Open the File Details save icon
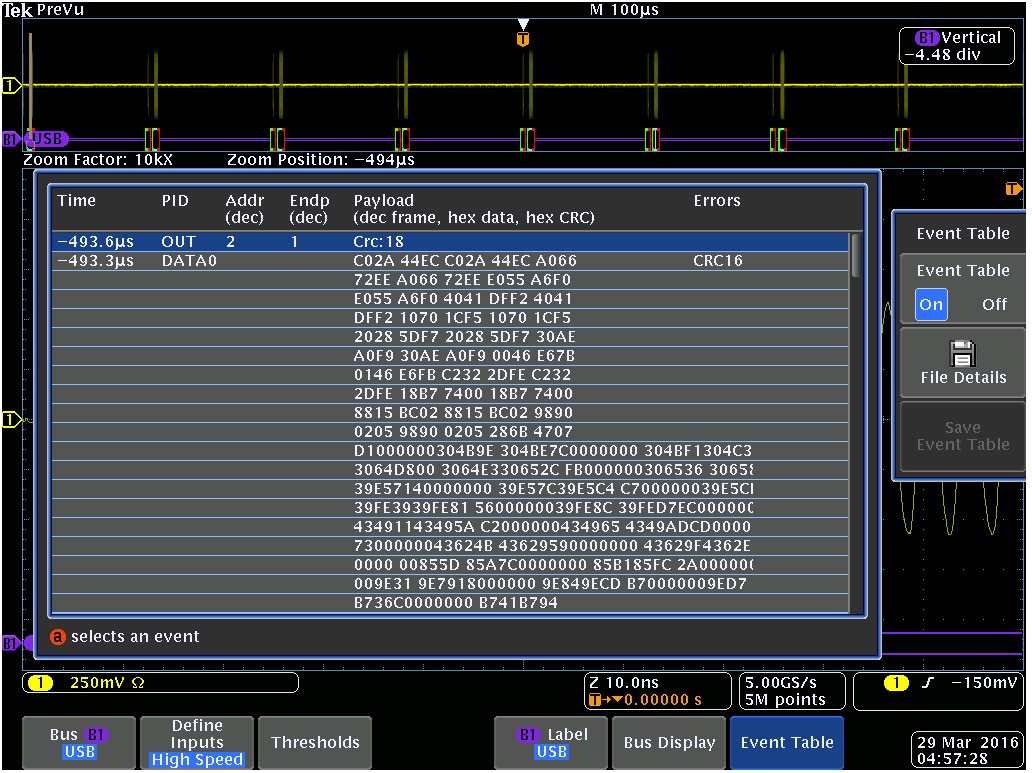Screen dimensions: 1032x773 click(x=962, y=354)
